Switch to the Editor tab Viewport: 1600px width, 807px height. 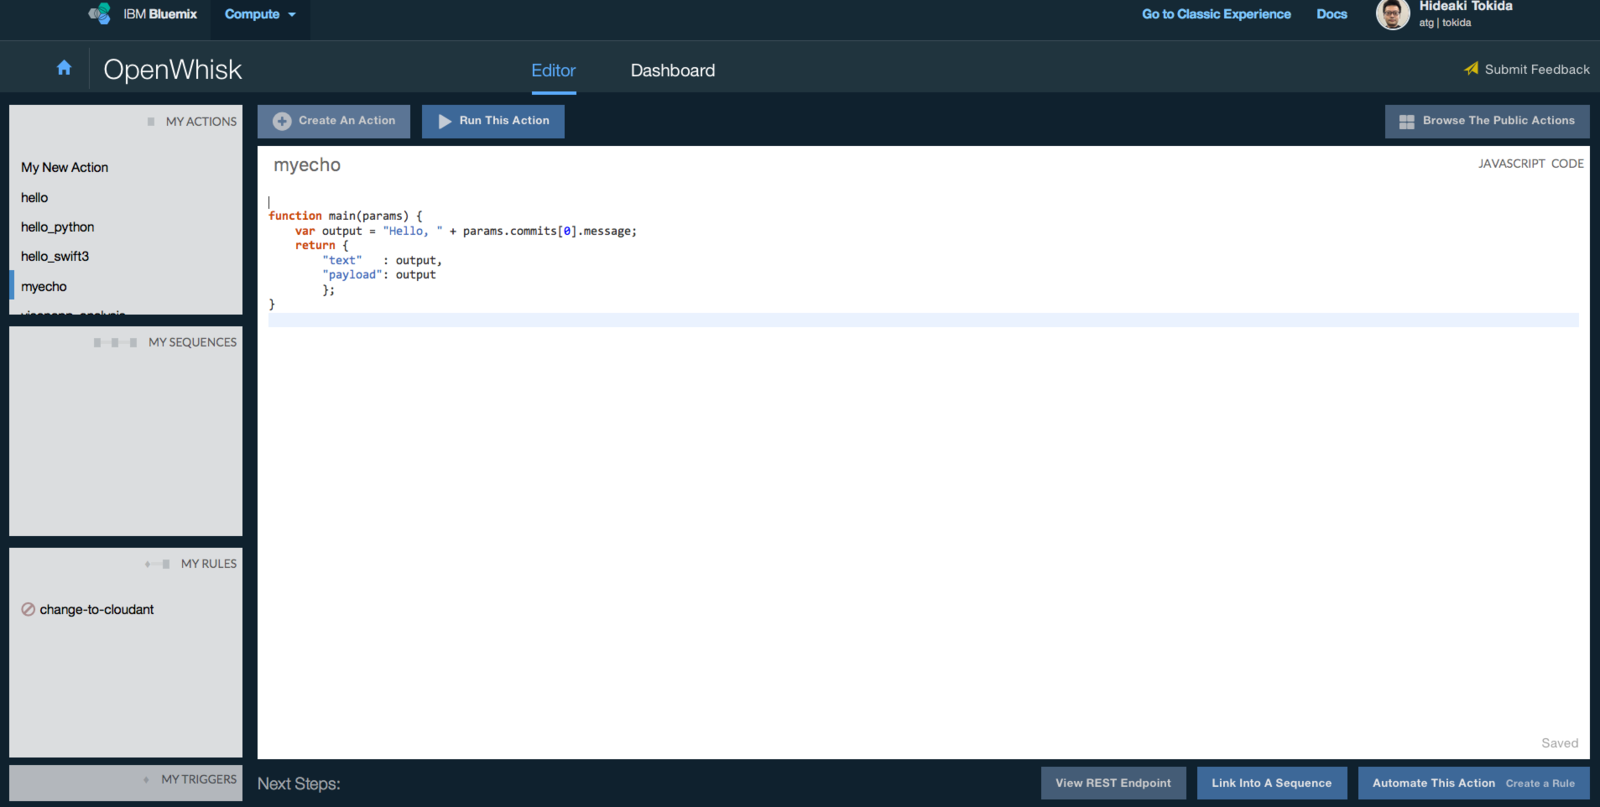coord(553,70)
